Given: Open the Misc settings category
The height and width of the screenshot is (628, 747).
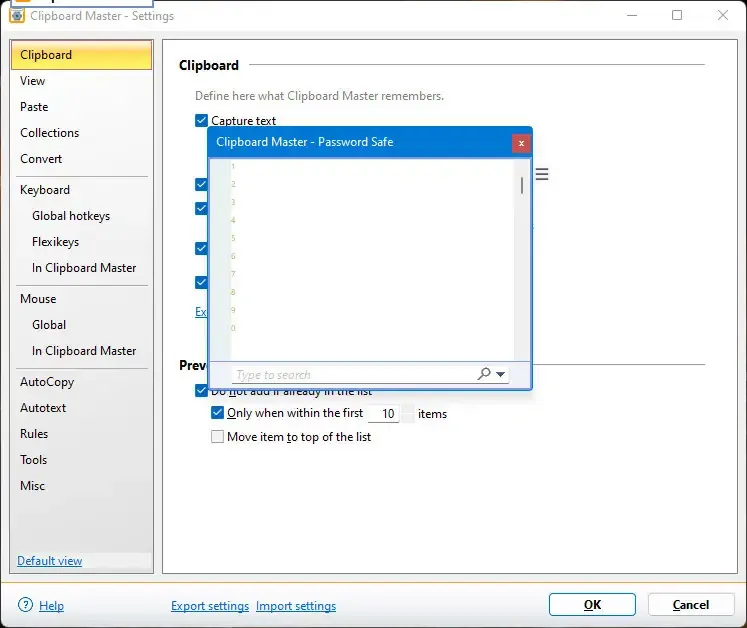Looking at the screenshot, I should (81, 486).
